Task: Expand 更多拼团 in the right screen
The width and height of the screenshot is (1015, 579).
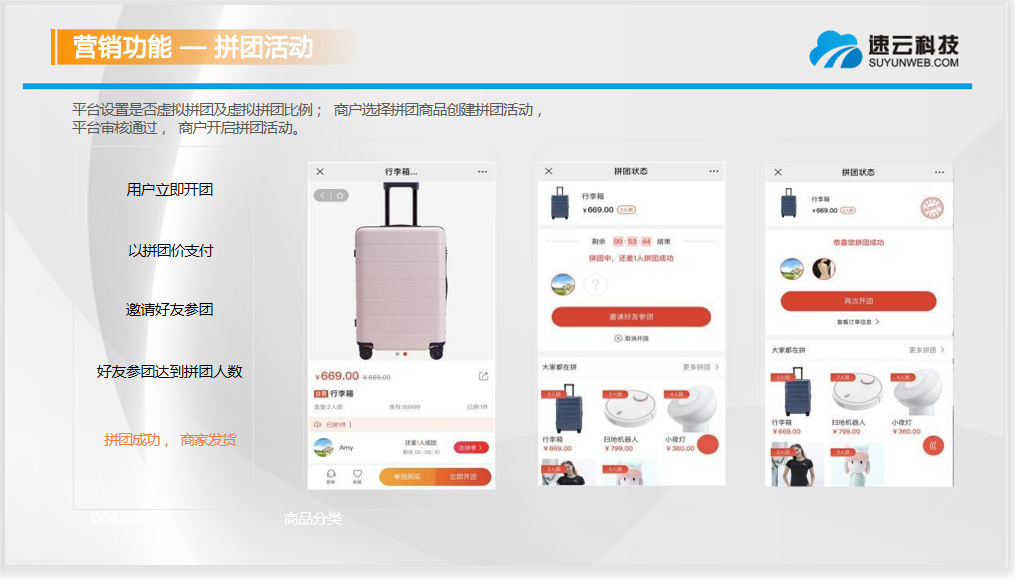Action: click(x=926, y=350)
